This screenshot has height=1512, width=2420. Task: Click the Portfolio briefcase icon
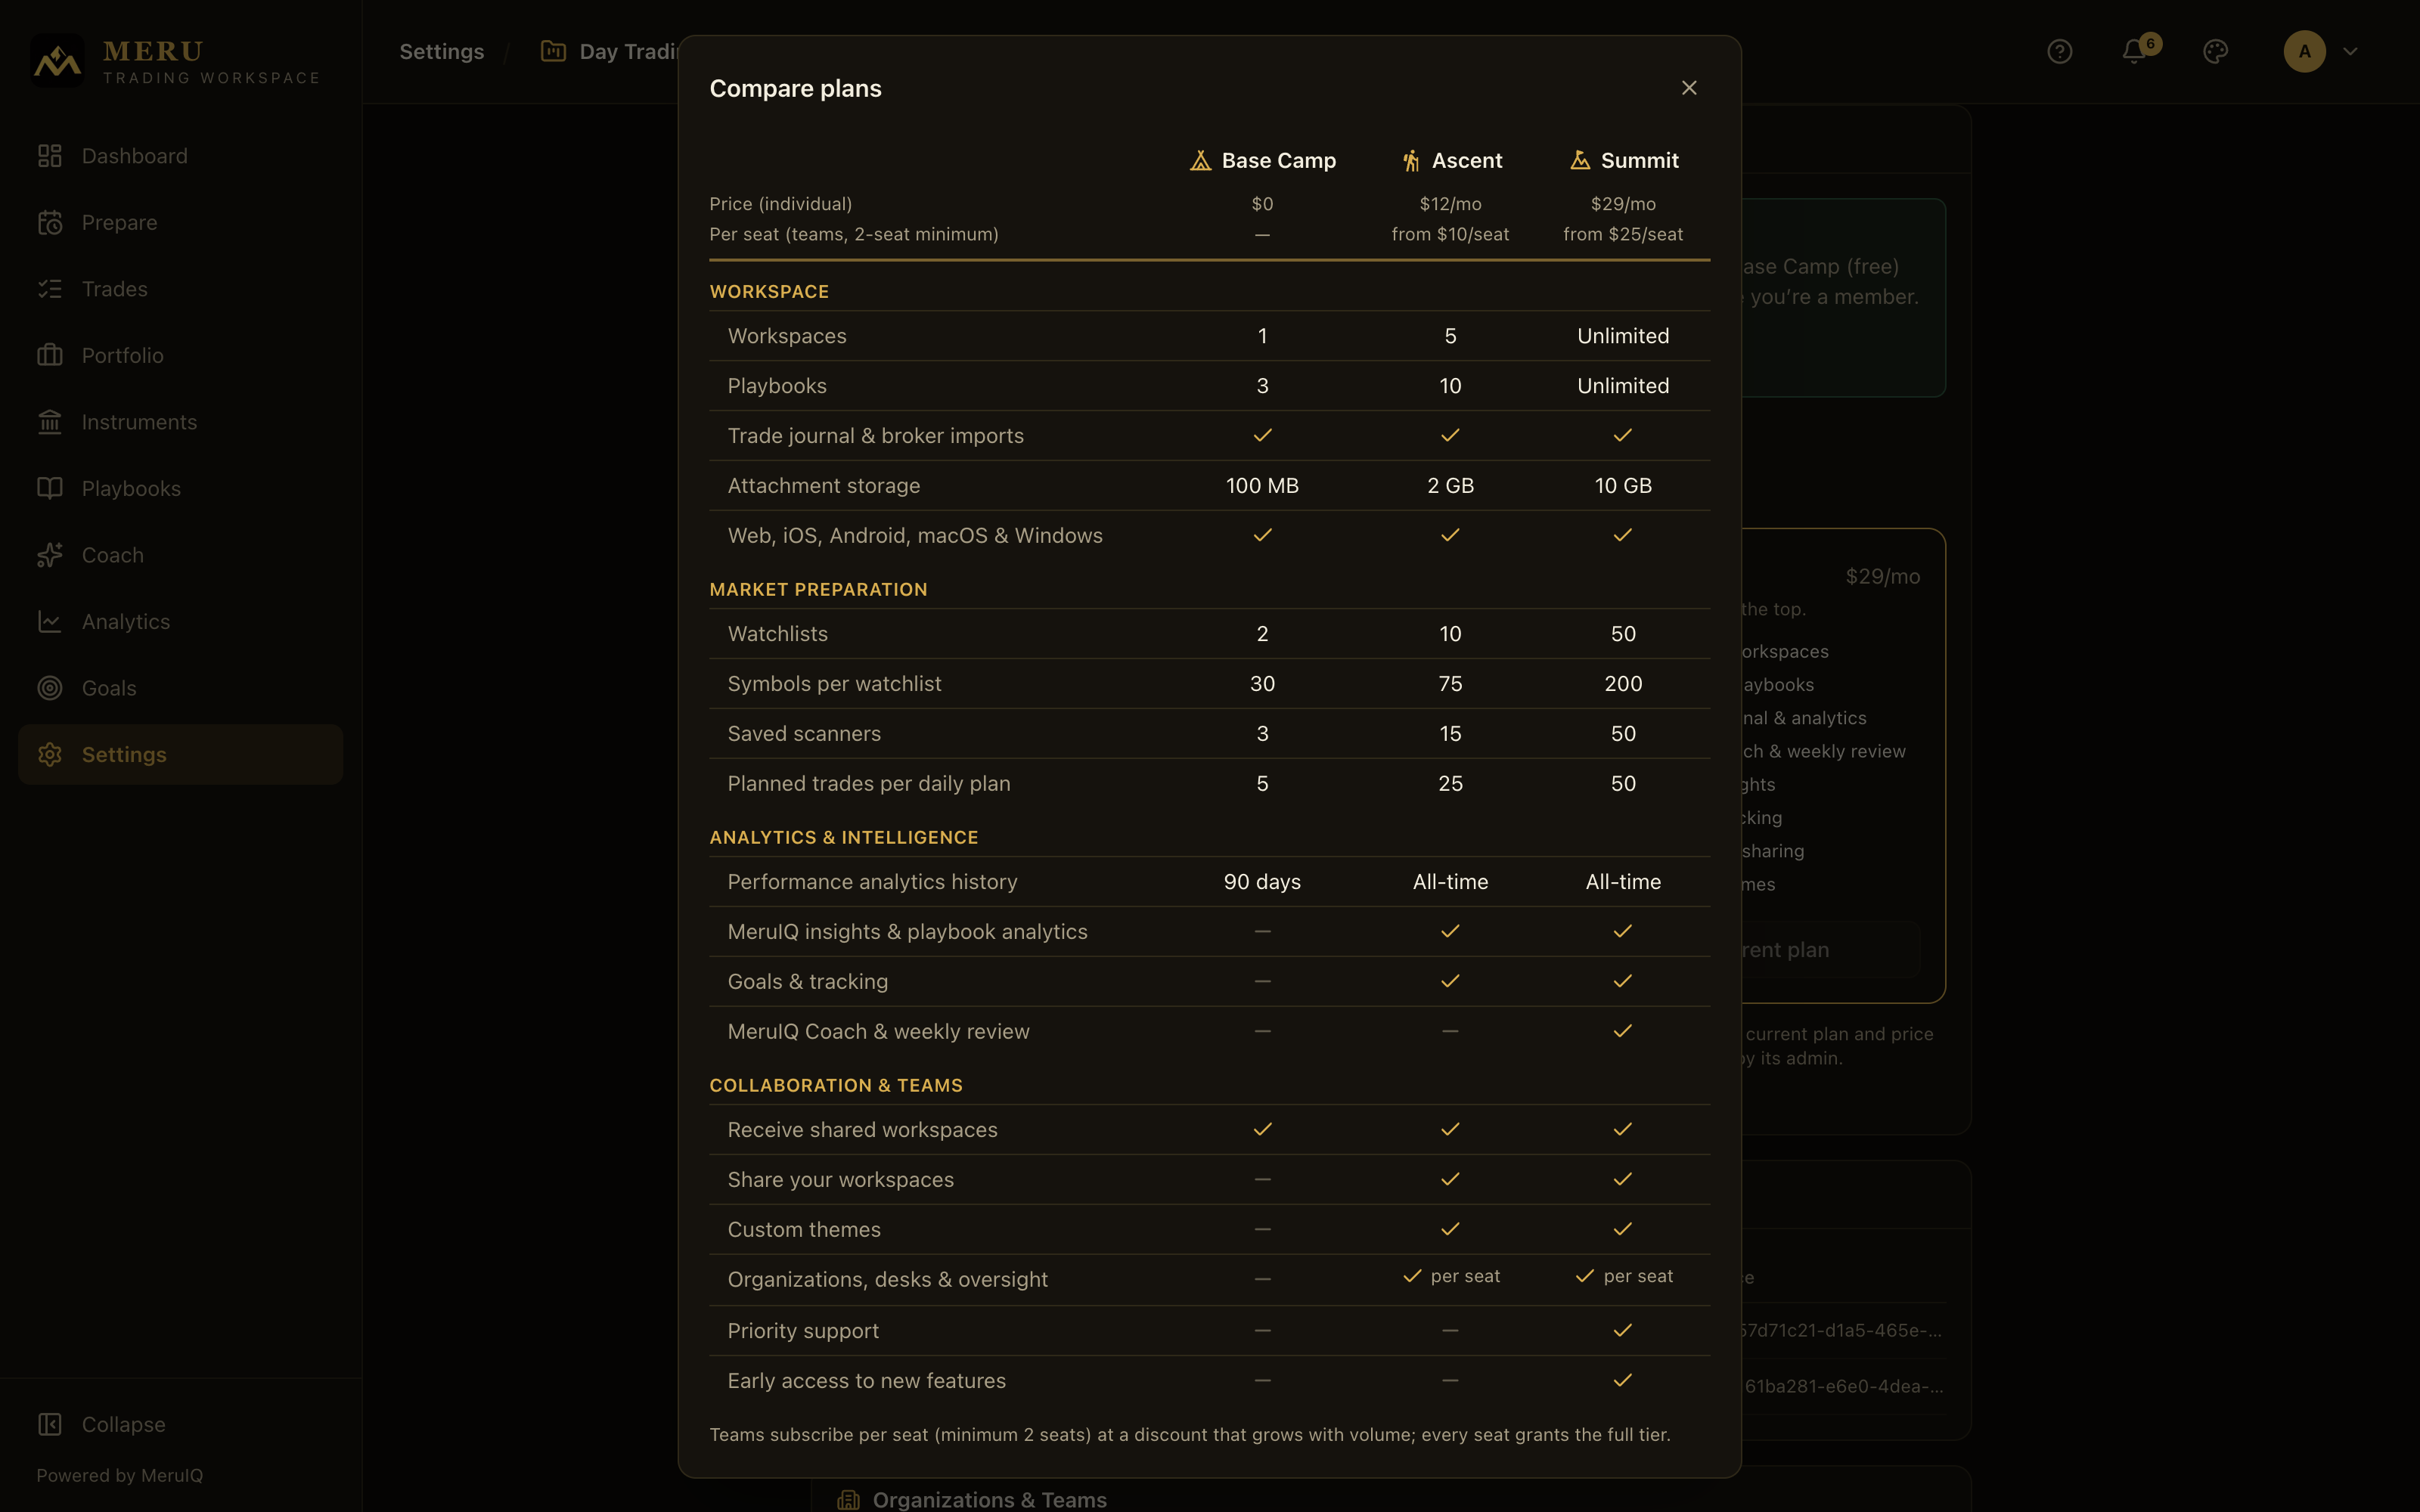tap(50, 355)
